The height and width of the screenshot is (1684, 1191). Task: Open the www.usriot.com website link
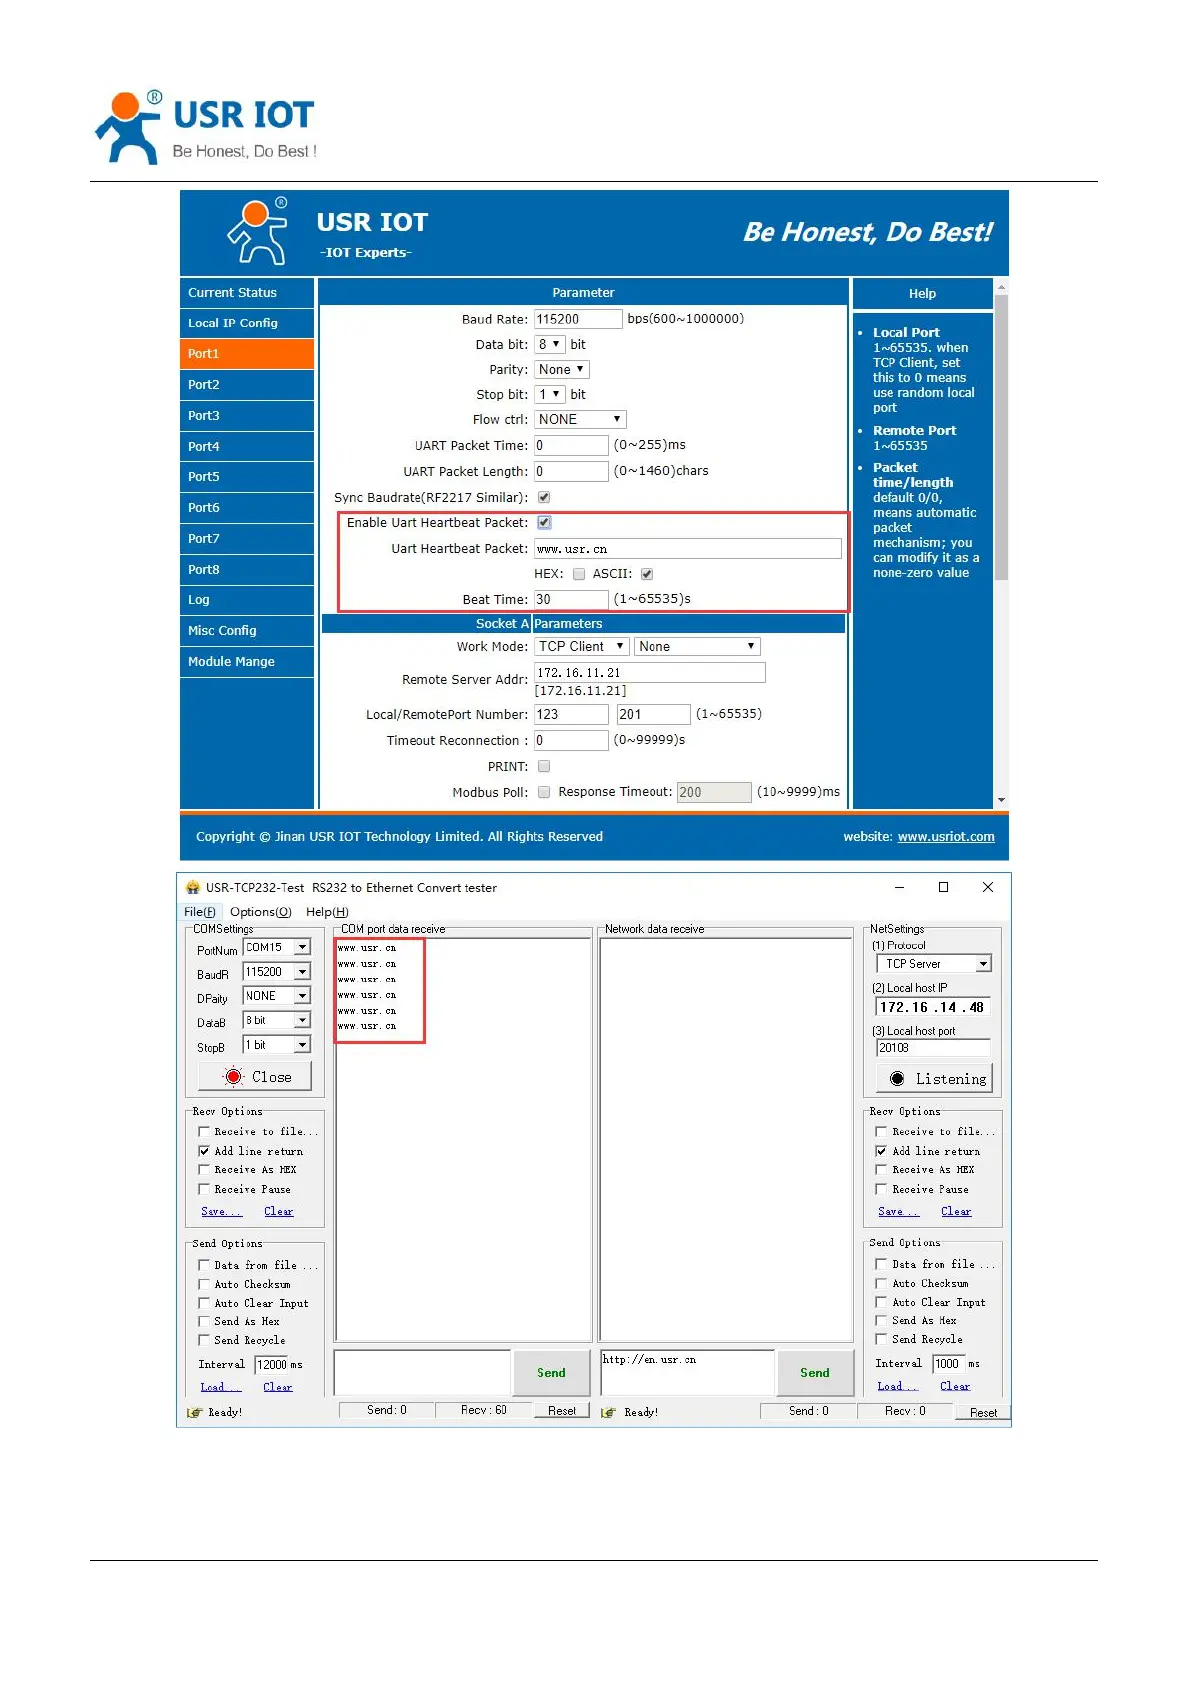pos(946,837)
